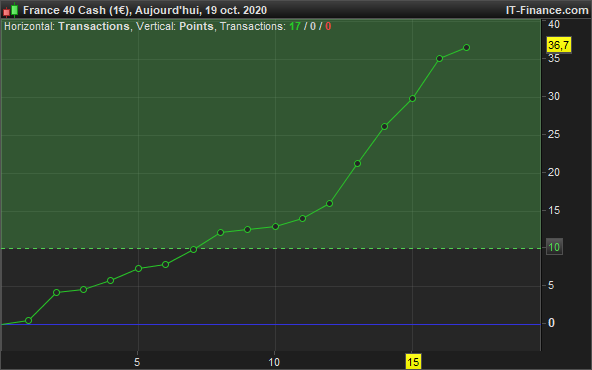Select the data point at transaction 9
This screenshot has height=370, width=592.
coord(248,229)
